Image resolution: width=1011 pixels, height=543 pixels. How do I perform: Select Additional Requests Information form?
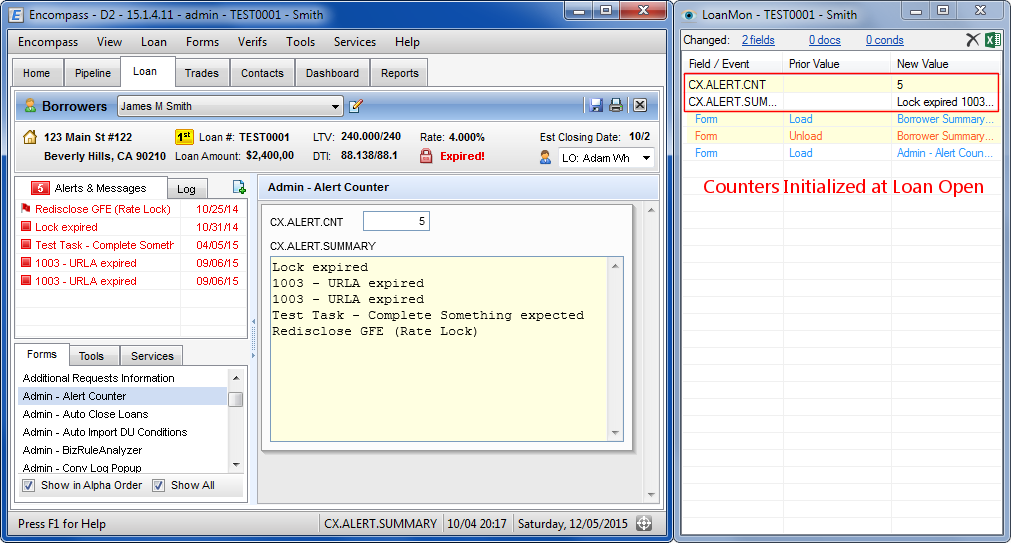click(x=99, y=378)
